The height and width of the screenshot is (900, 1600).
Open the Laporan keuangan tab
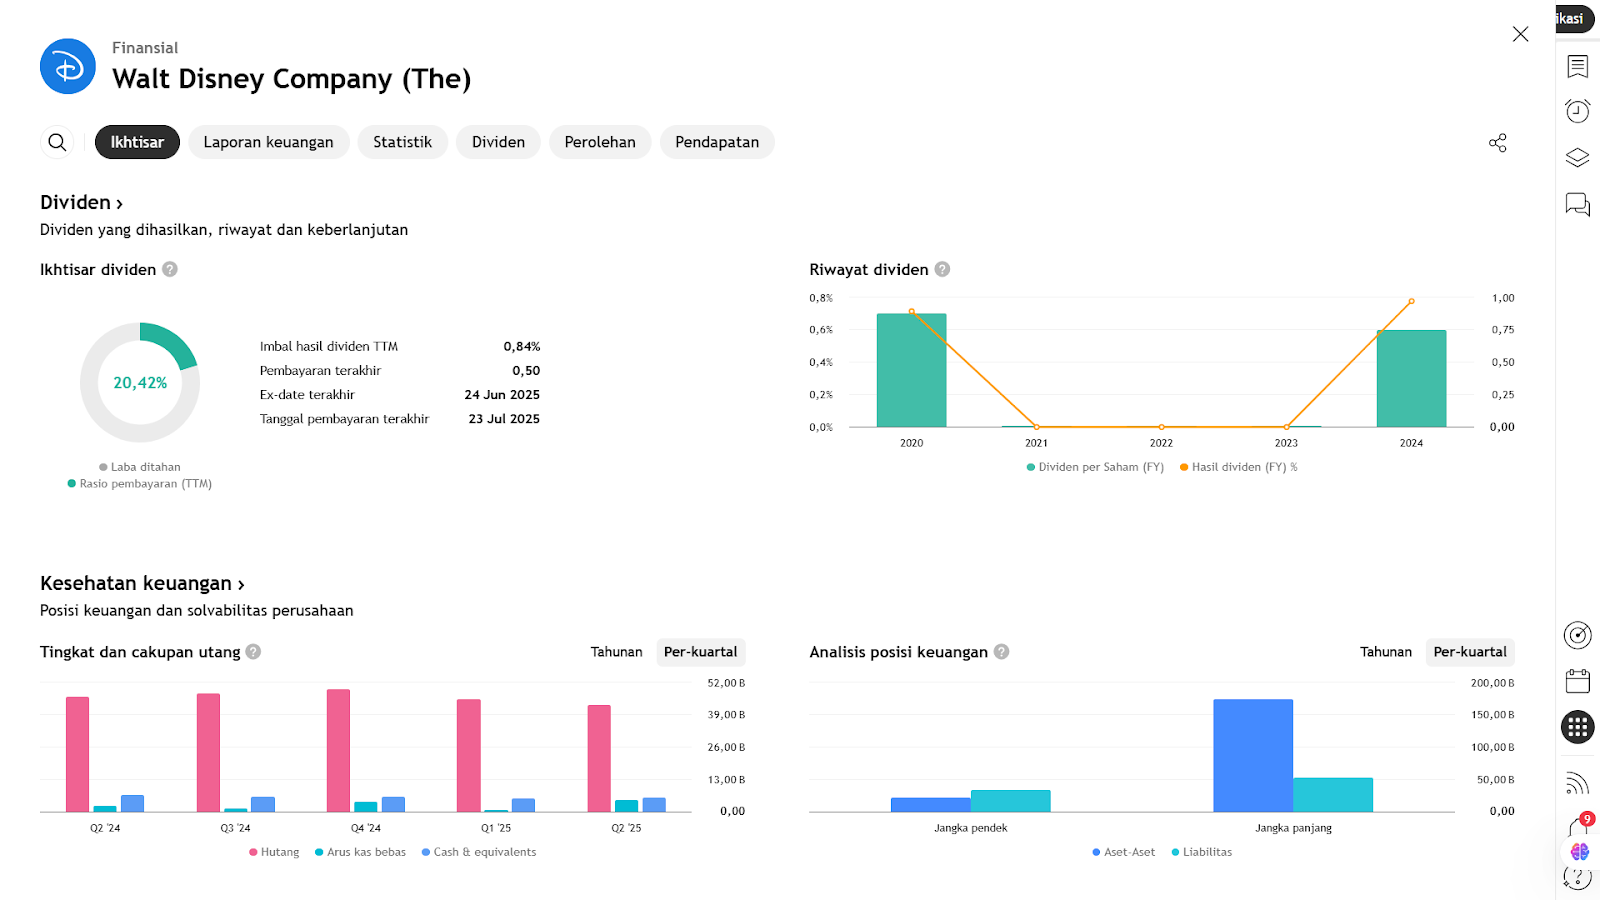click(268, 142)
